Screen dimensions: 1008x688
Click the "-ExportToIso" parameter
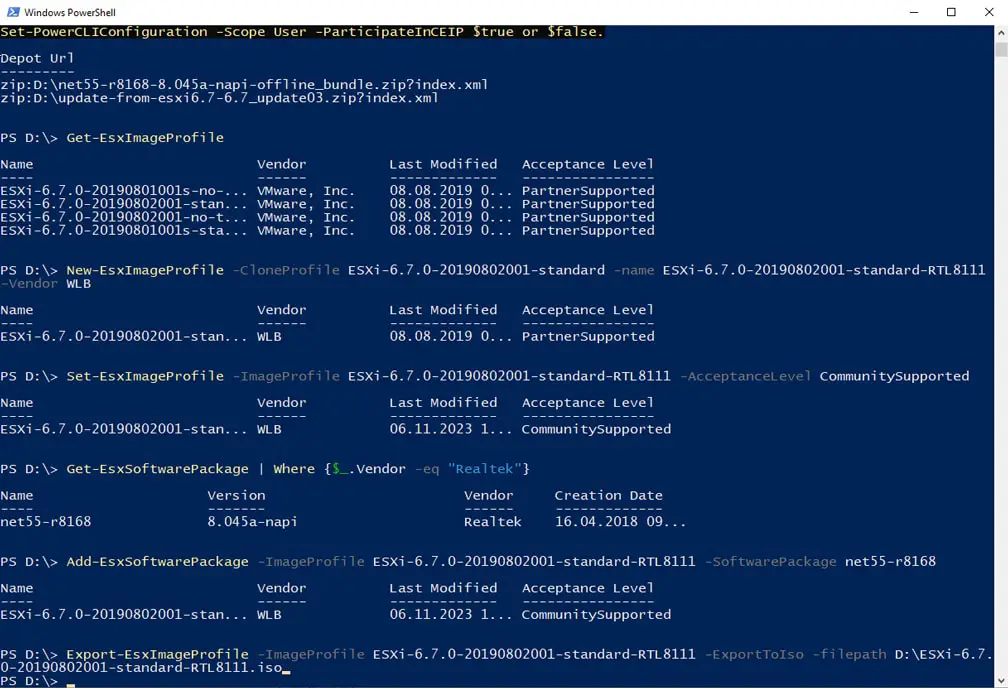tap(753, 654)
